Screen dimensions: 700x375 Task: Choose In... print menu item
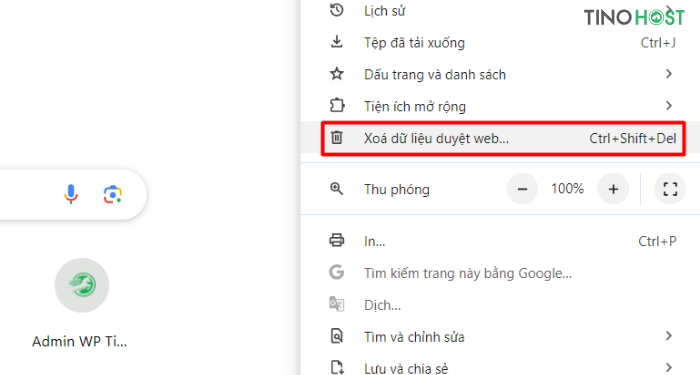pyautogui.click(x=500, y=241)
